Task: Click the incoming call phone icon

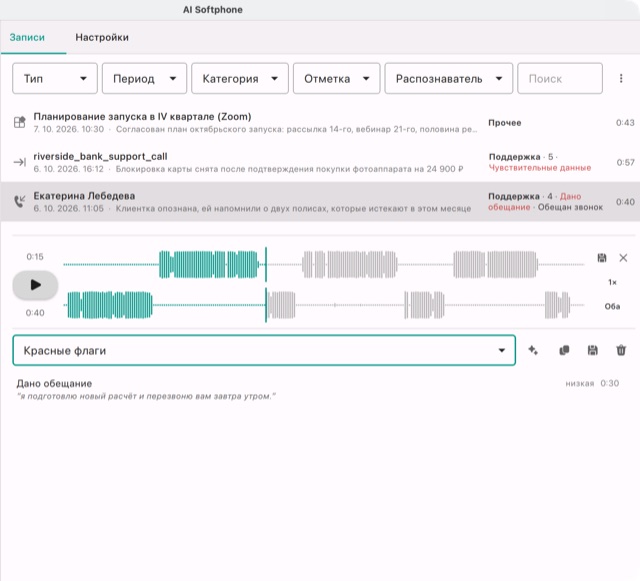Action: 20,201
